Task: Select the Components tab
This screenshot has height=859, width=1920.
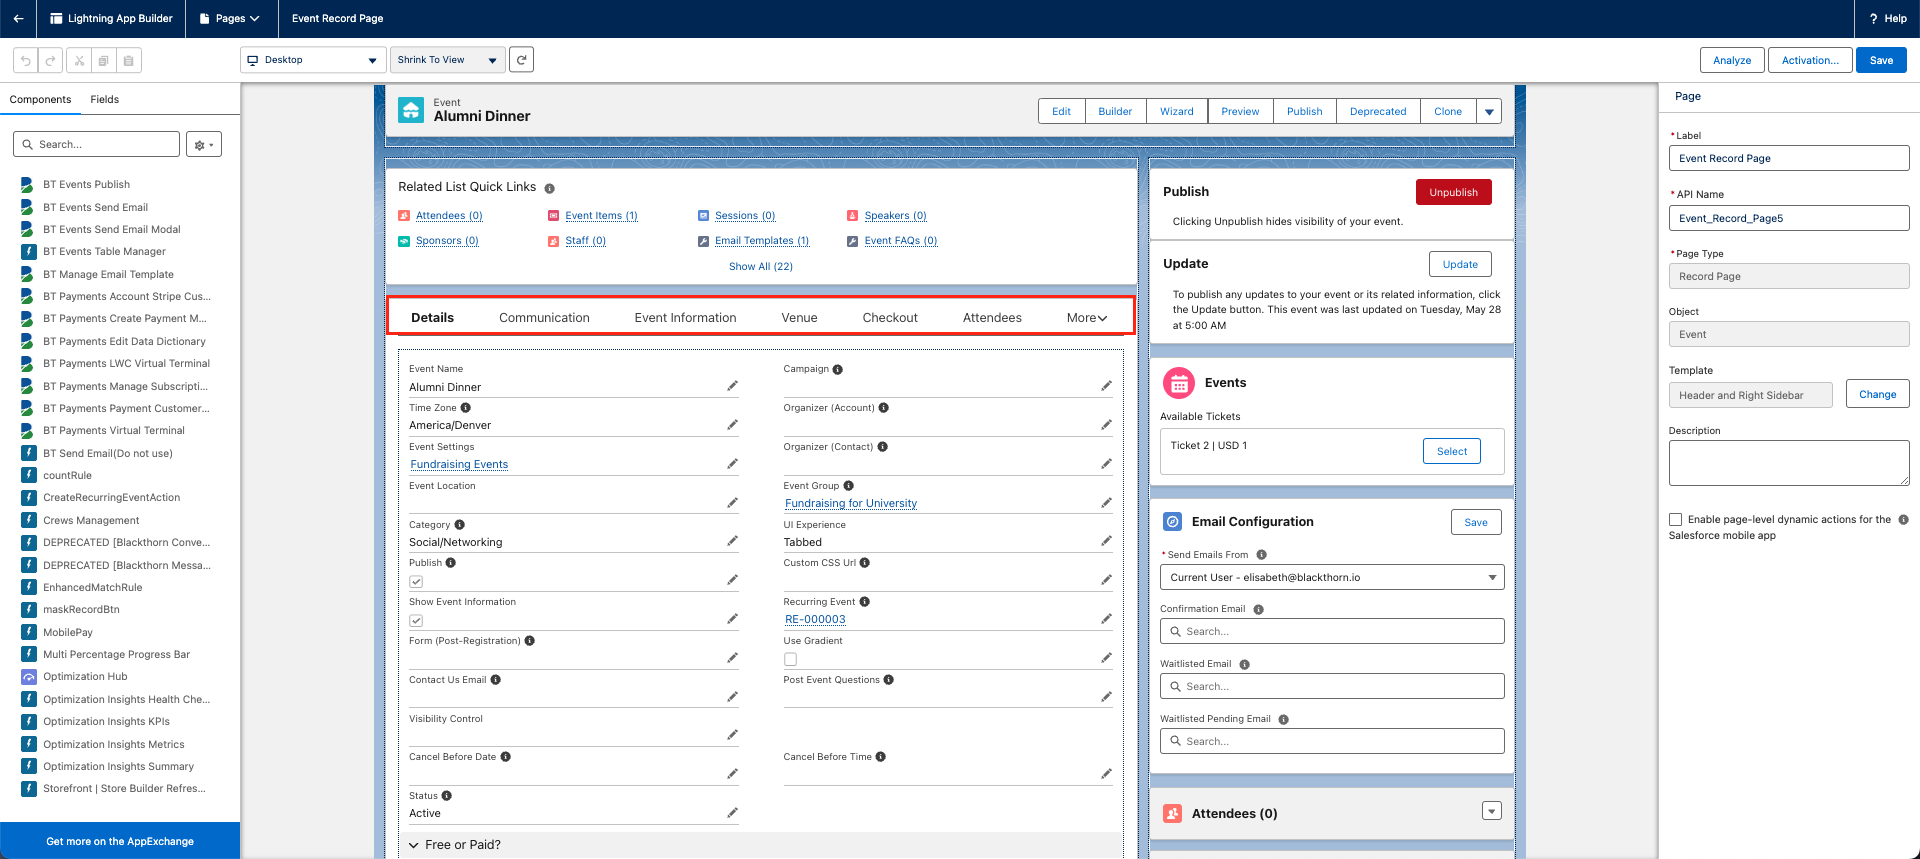Action: tap(40, 100)
